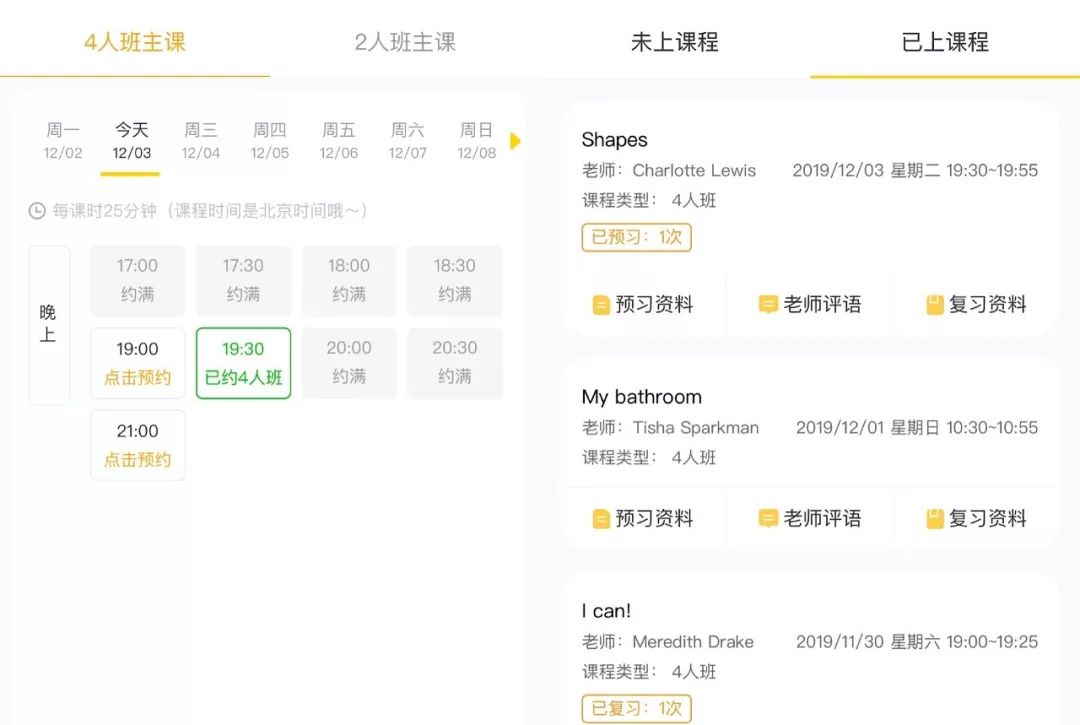The height and width of the screenshot is (725, 1080).
Task: Select the booked green 19:30 class slot
Action: pyautogui.click(x=243, y=362)
